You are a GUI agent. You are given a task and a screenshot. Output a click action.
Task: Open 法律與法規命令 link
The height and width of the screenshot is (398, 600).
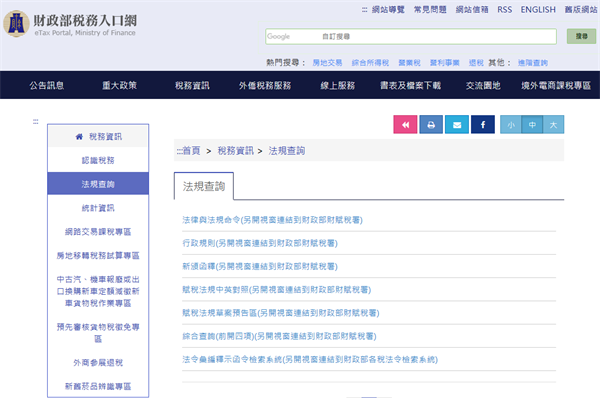272,220
